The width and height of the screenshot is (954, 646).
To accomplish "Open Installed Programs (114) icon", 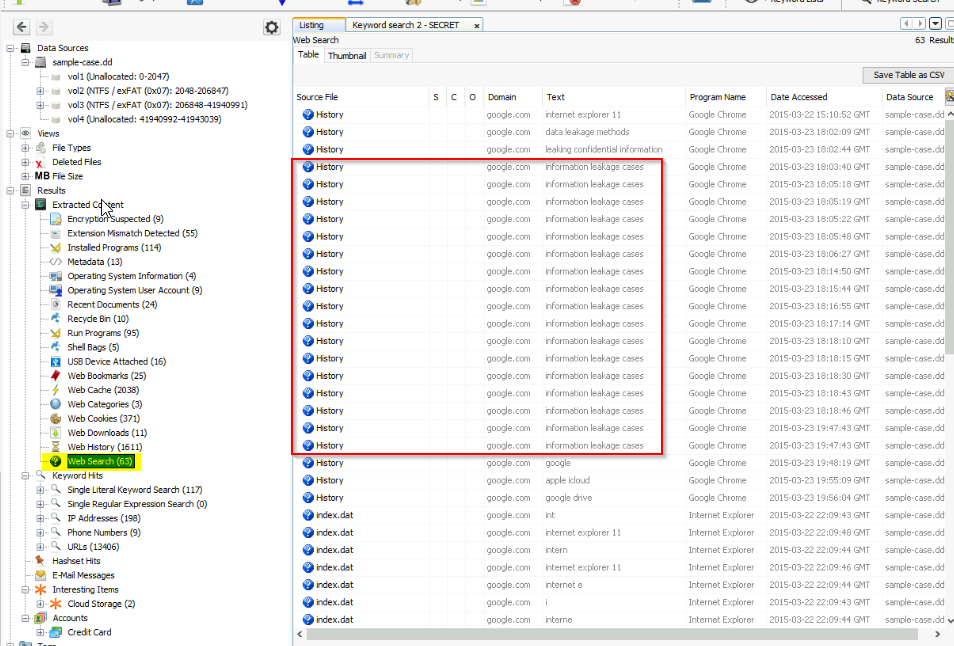I will [x=55, y=248].
